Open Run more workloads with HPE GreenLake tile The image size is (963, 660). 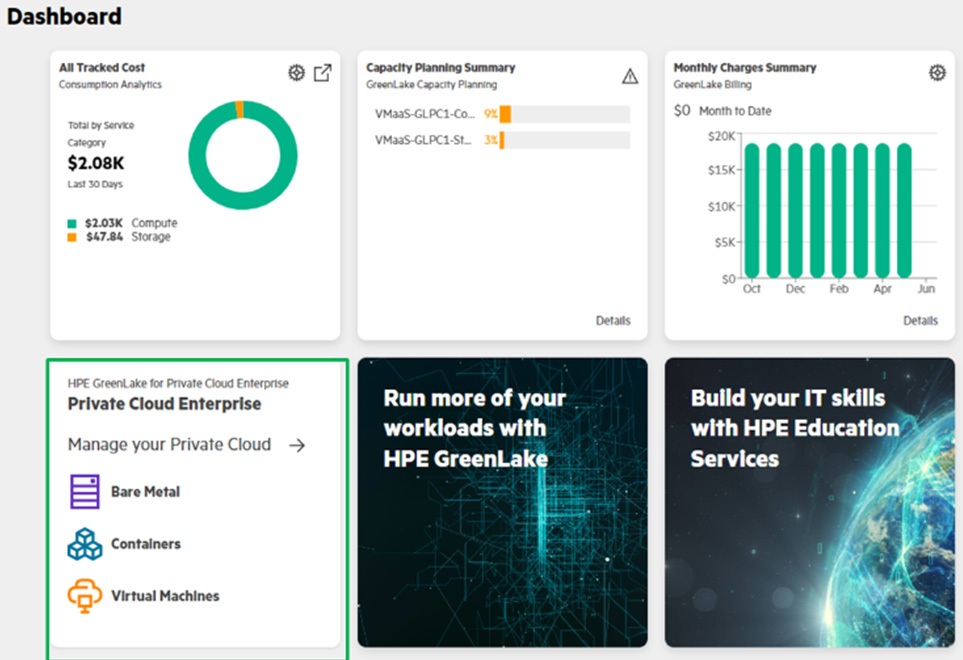click(x=502, y=502)
